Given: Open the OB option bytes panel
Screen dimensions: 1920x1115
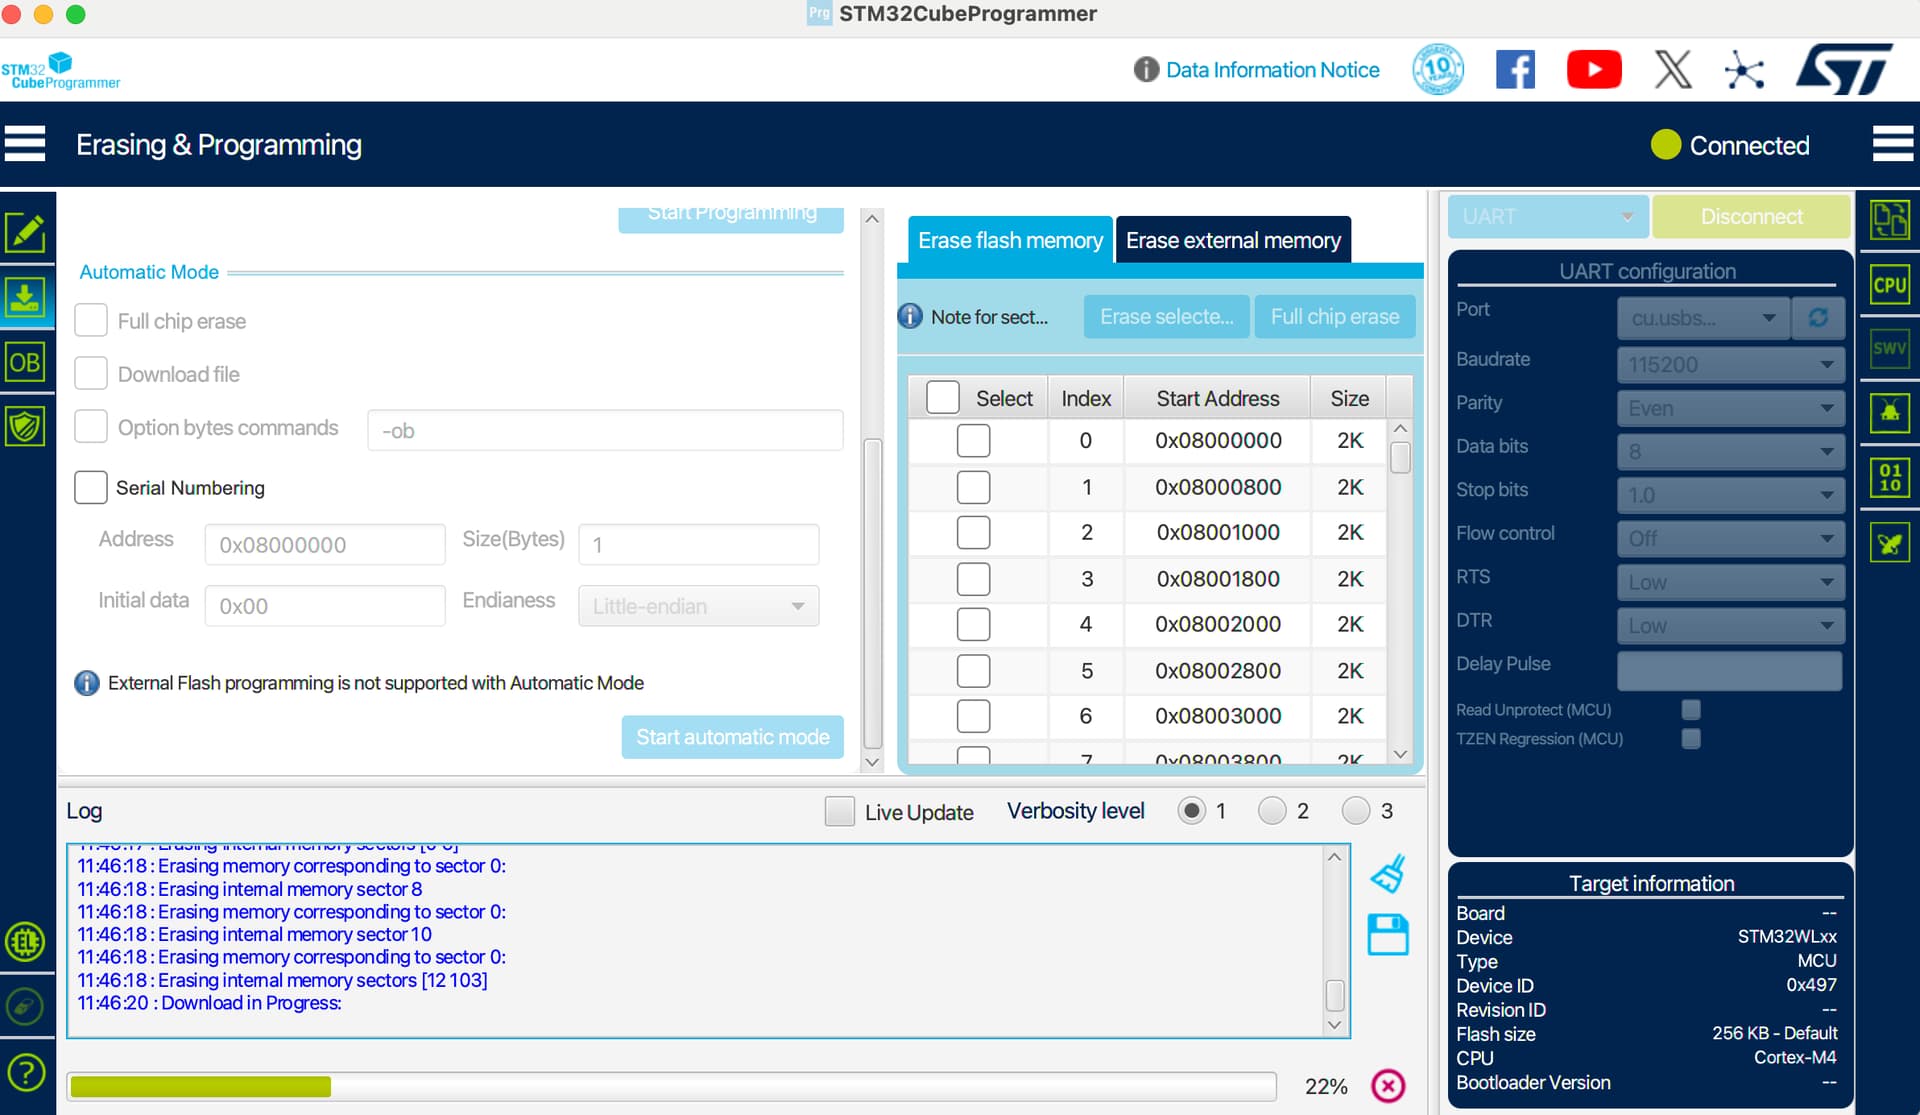Looking at the screenshot, I should pos(25,362).
